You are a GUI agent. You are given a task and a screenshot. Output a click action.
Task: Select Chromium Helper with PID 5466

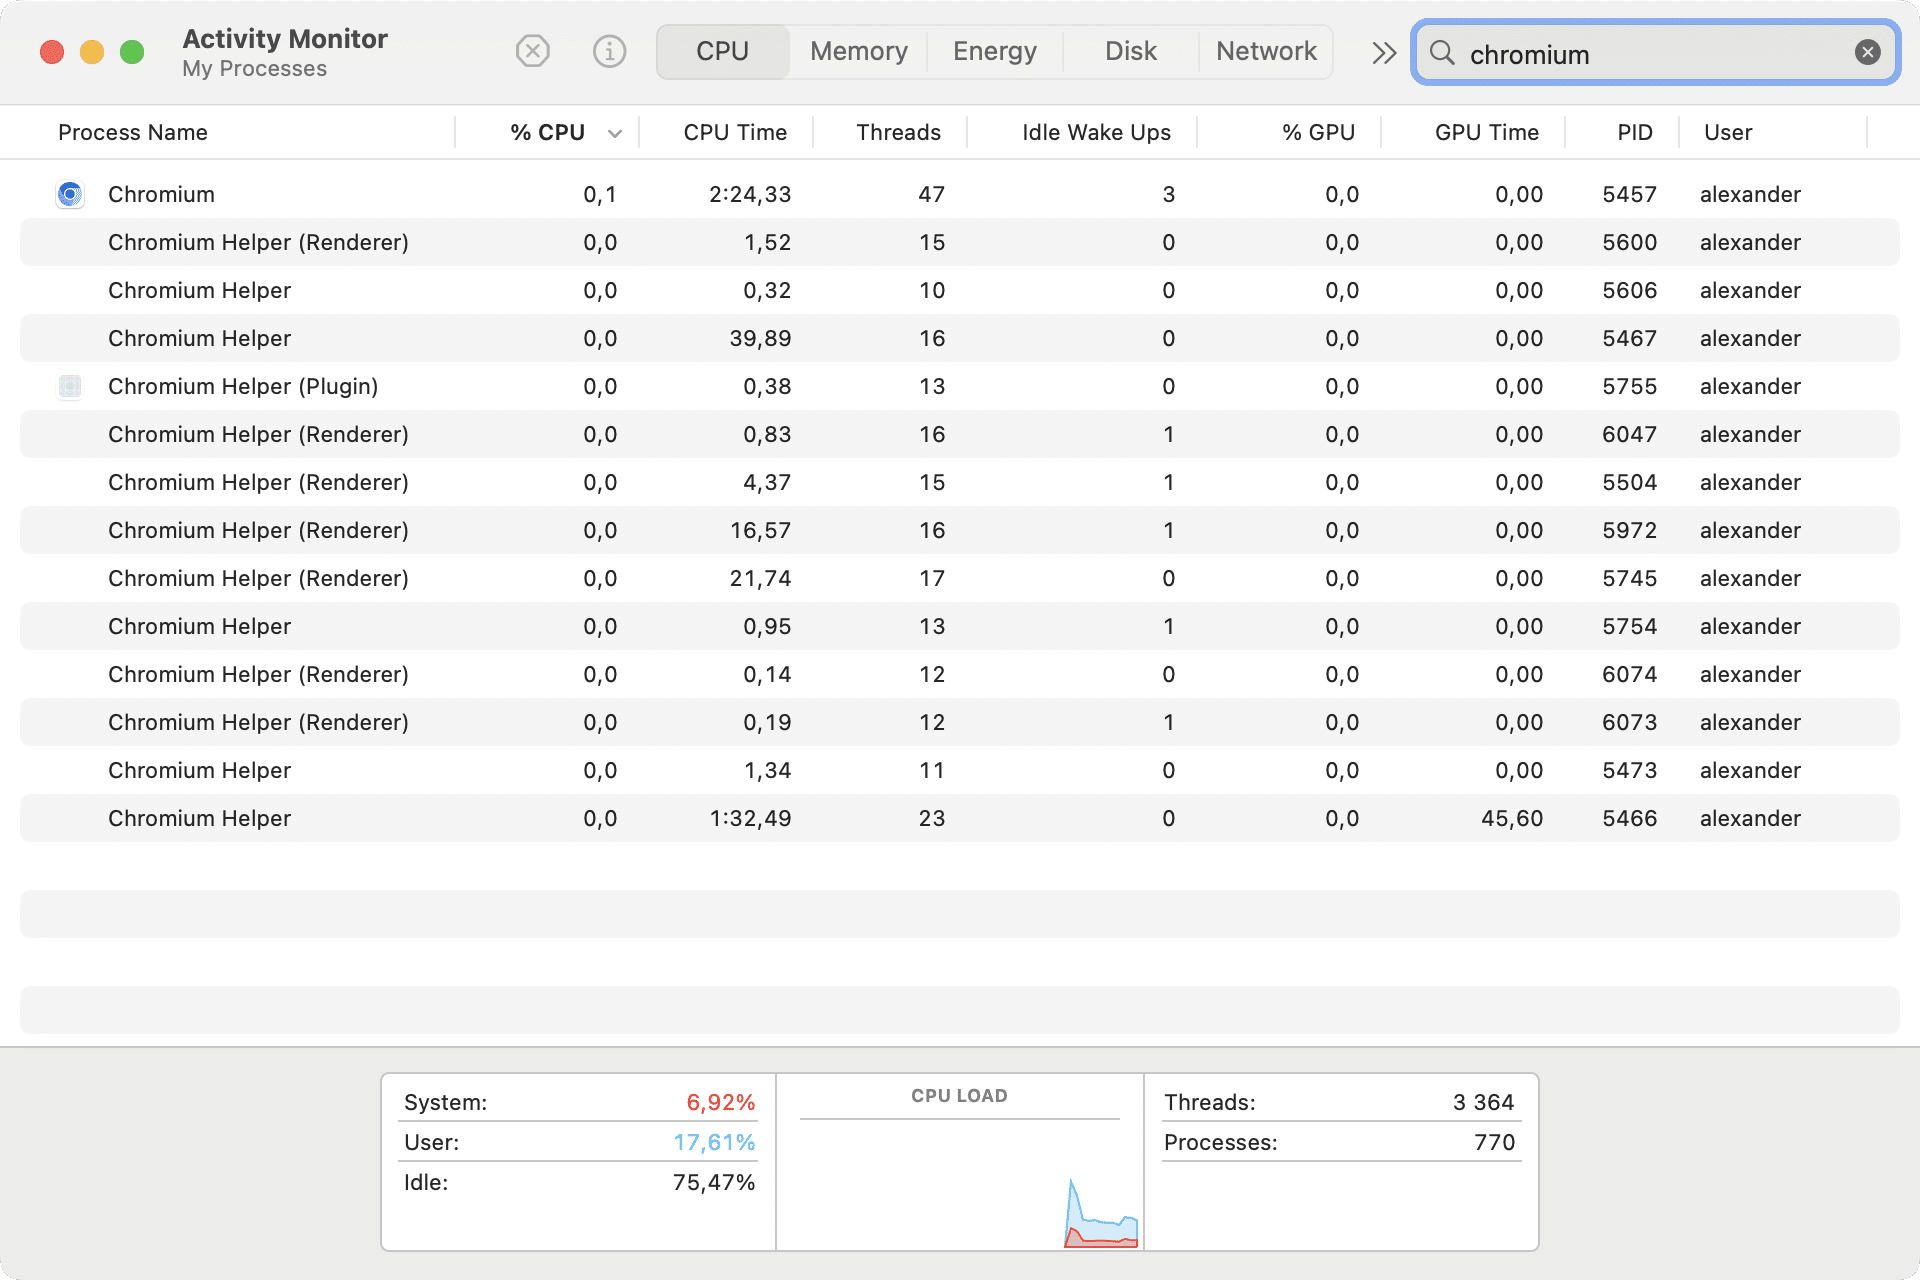(960, 818)
